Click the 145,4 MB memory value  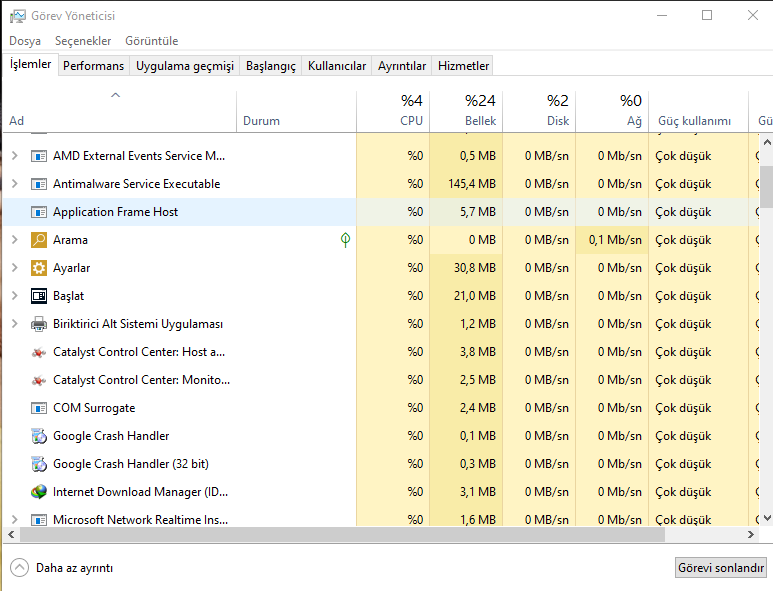pyautogui.click(x=472, y=184)
